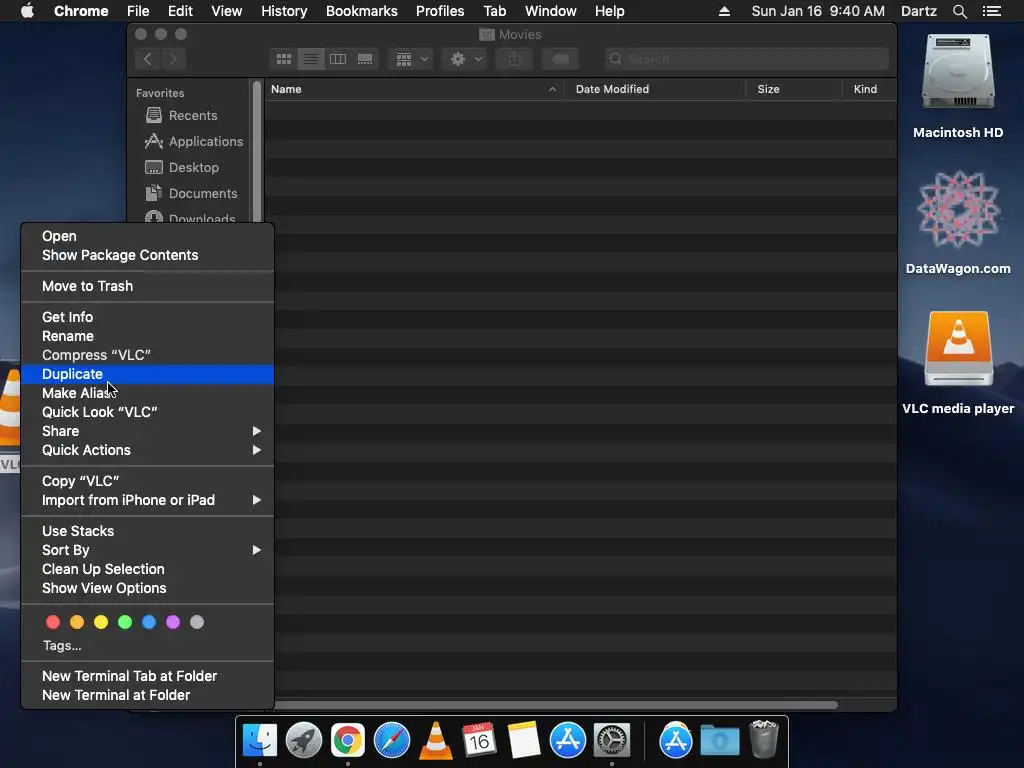Viewport: 1024px width, 768px height.
Task: Switch Finder to gallery view
Action: point(365,59)
